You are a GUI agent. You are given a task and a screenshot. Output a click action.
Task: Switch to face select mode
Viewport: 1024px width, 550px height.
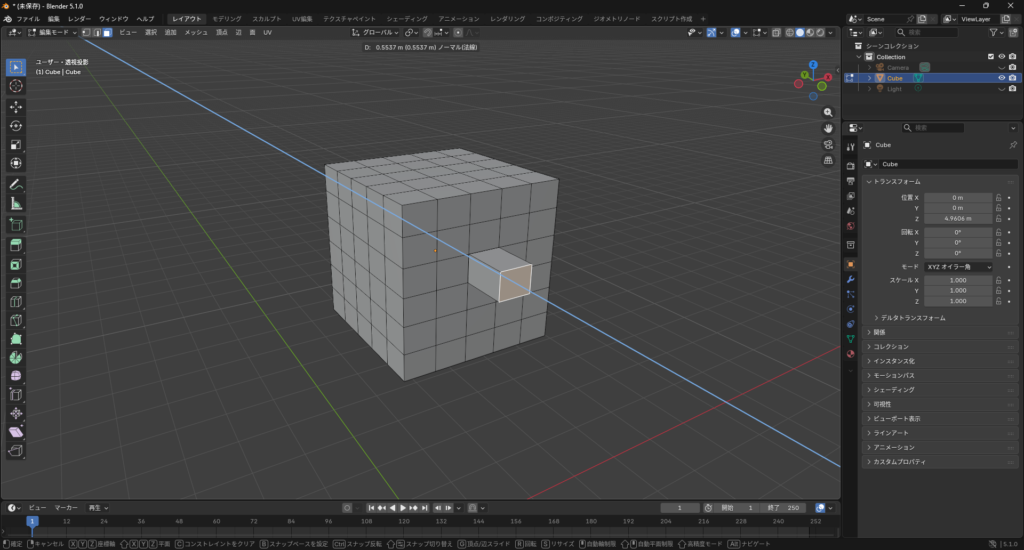click(x=107, y=32)
